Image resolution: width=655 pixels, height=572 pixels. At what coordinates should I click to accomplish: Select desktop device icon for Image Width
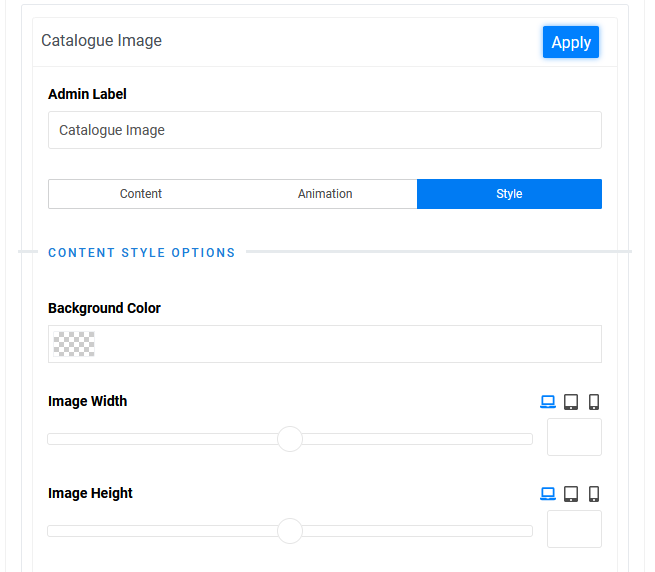[x=548, y=402]
